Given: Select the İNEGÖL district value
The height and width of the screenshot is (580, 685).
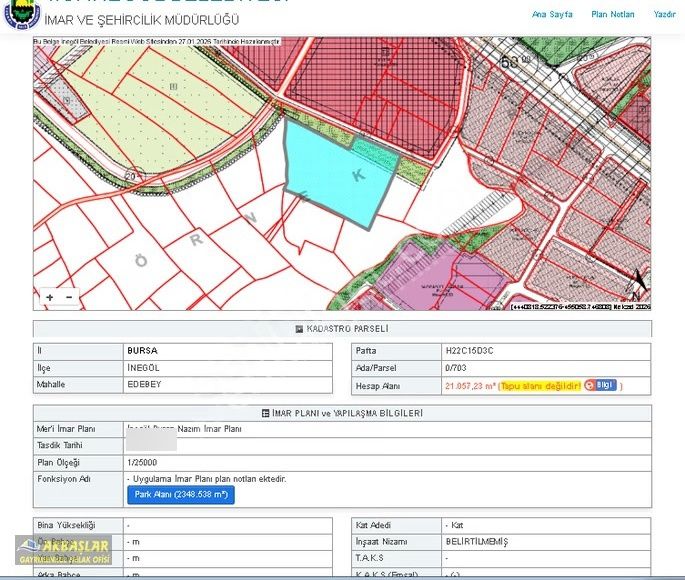Looking at the screenshot, I should (143, 368).
